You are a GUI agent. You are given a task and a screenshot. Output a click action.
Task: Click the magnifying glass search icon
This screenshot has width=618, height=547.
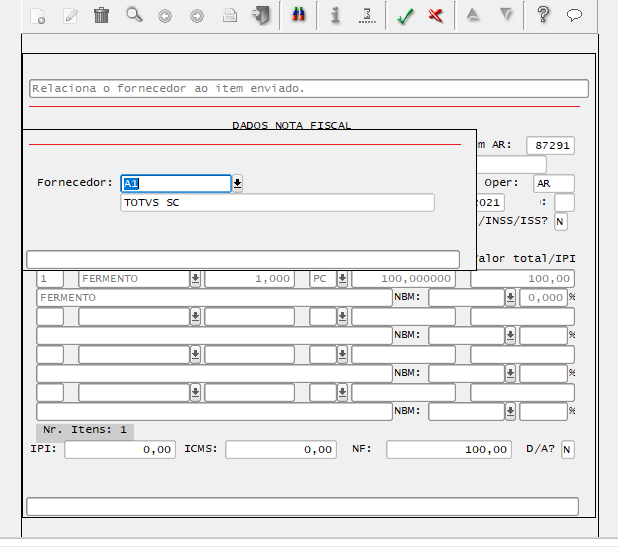(x=134, y=15)
